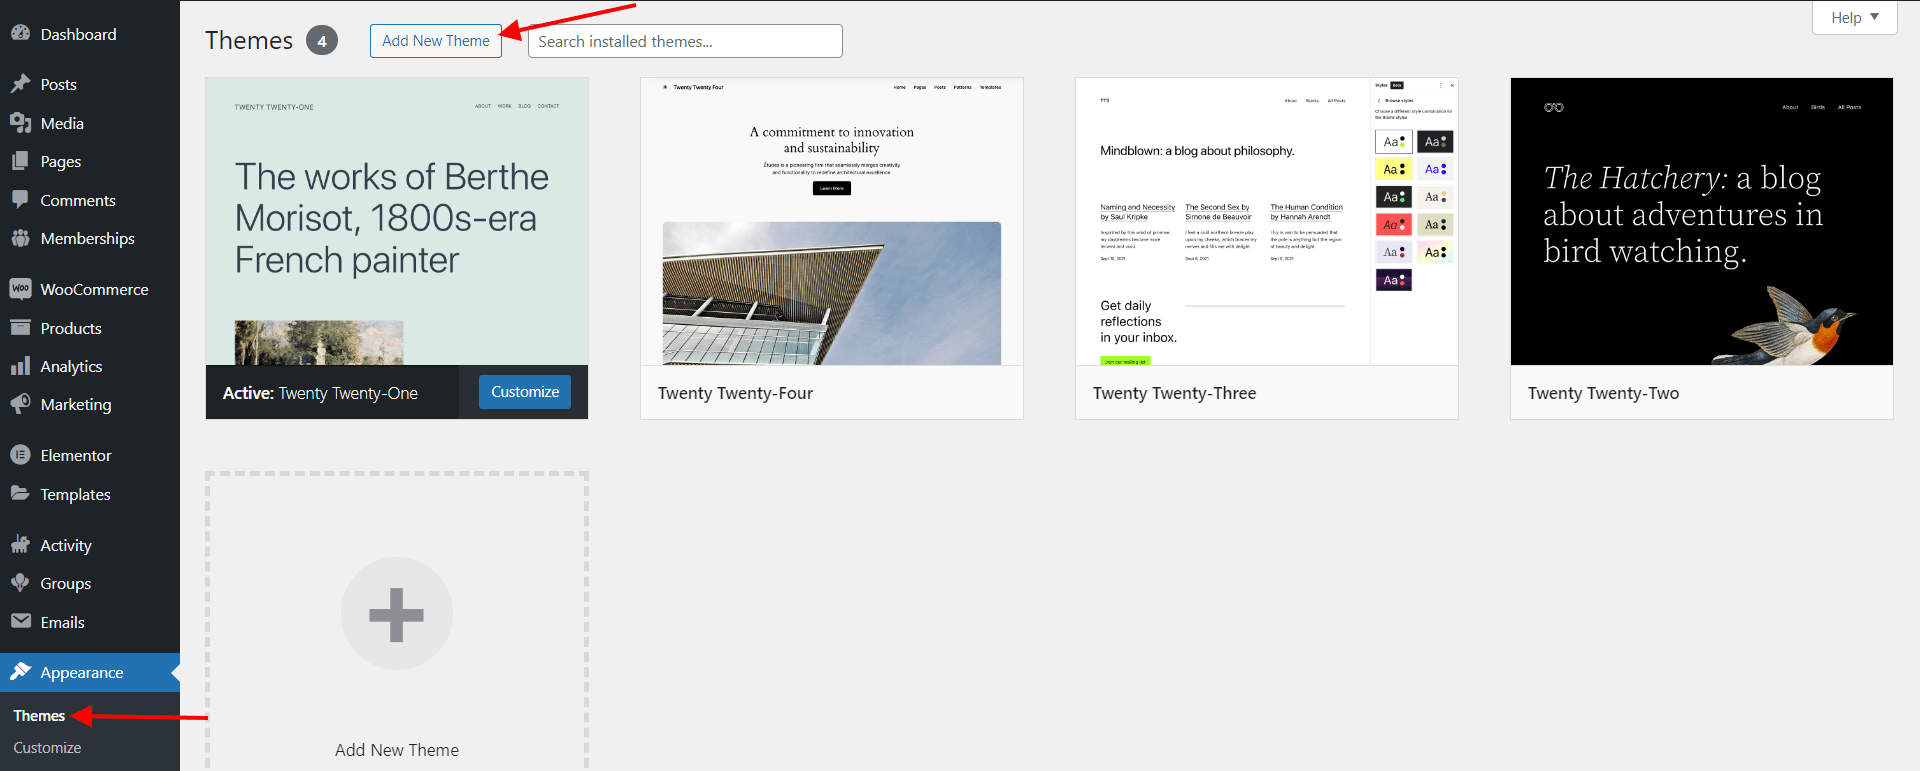
Task: Click the Twenty Twenty-Three theme name
Action: 1174,393
